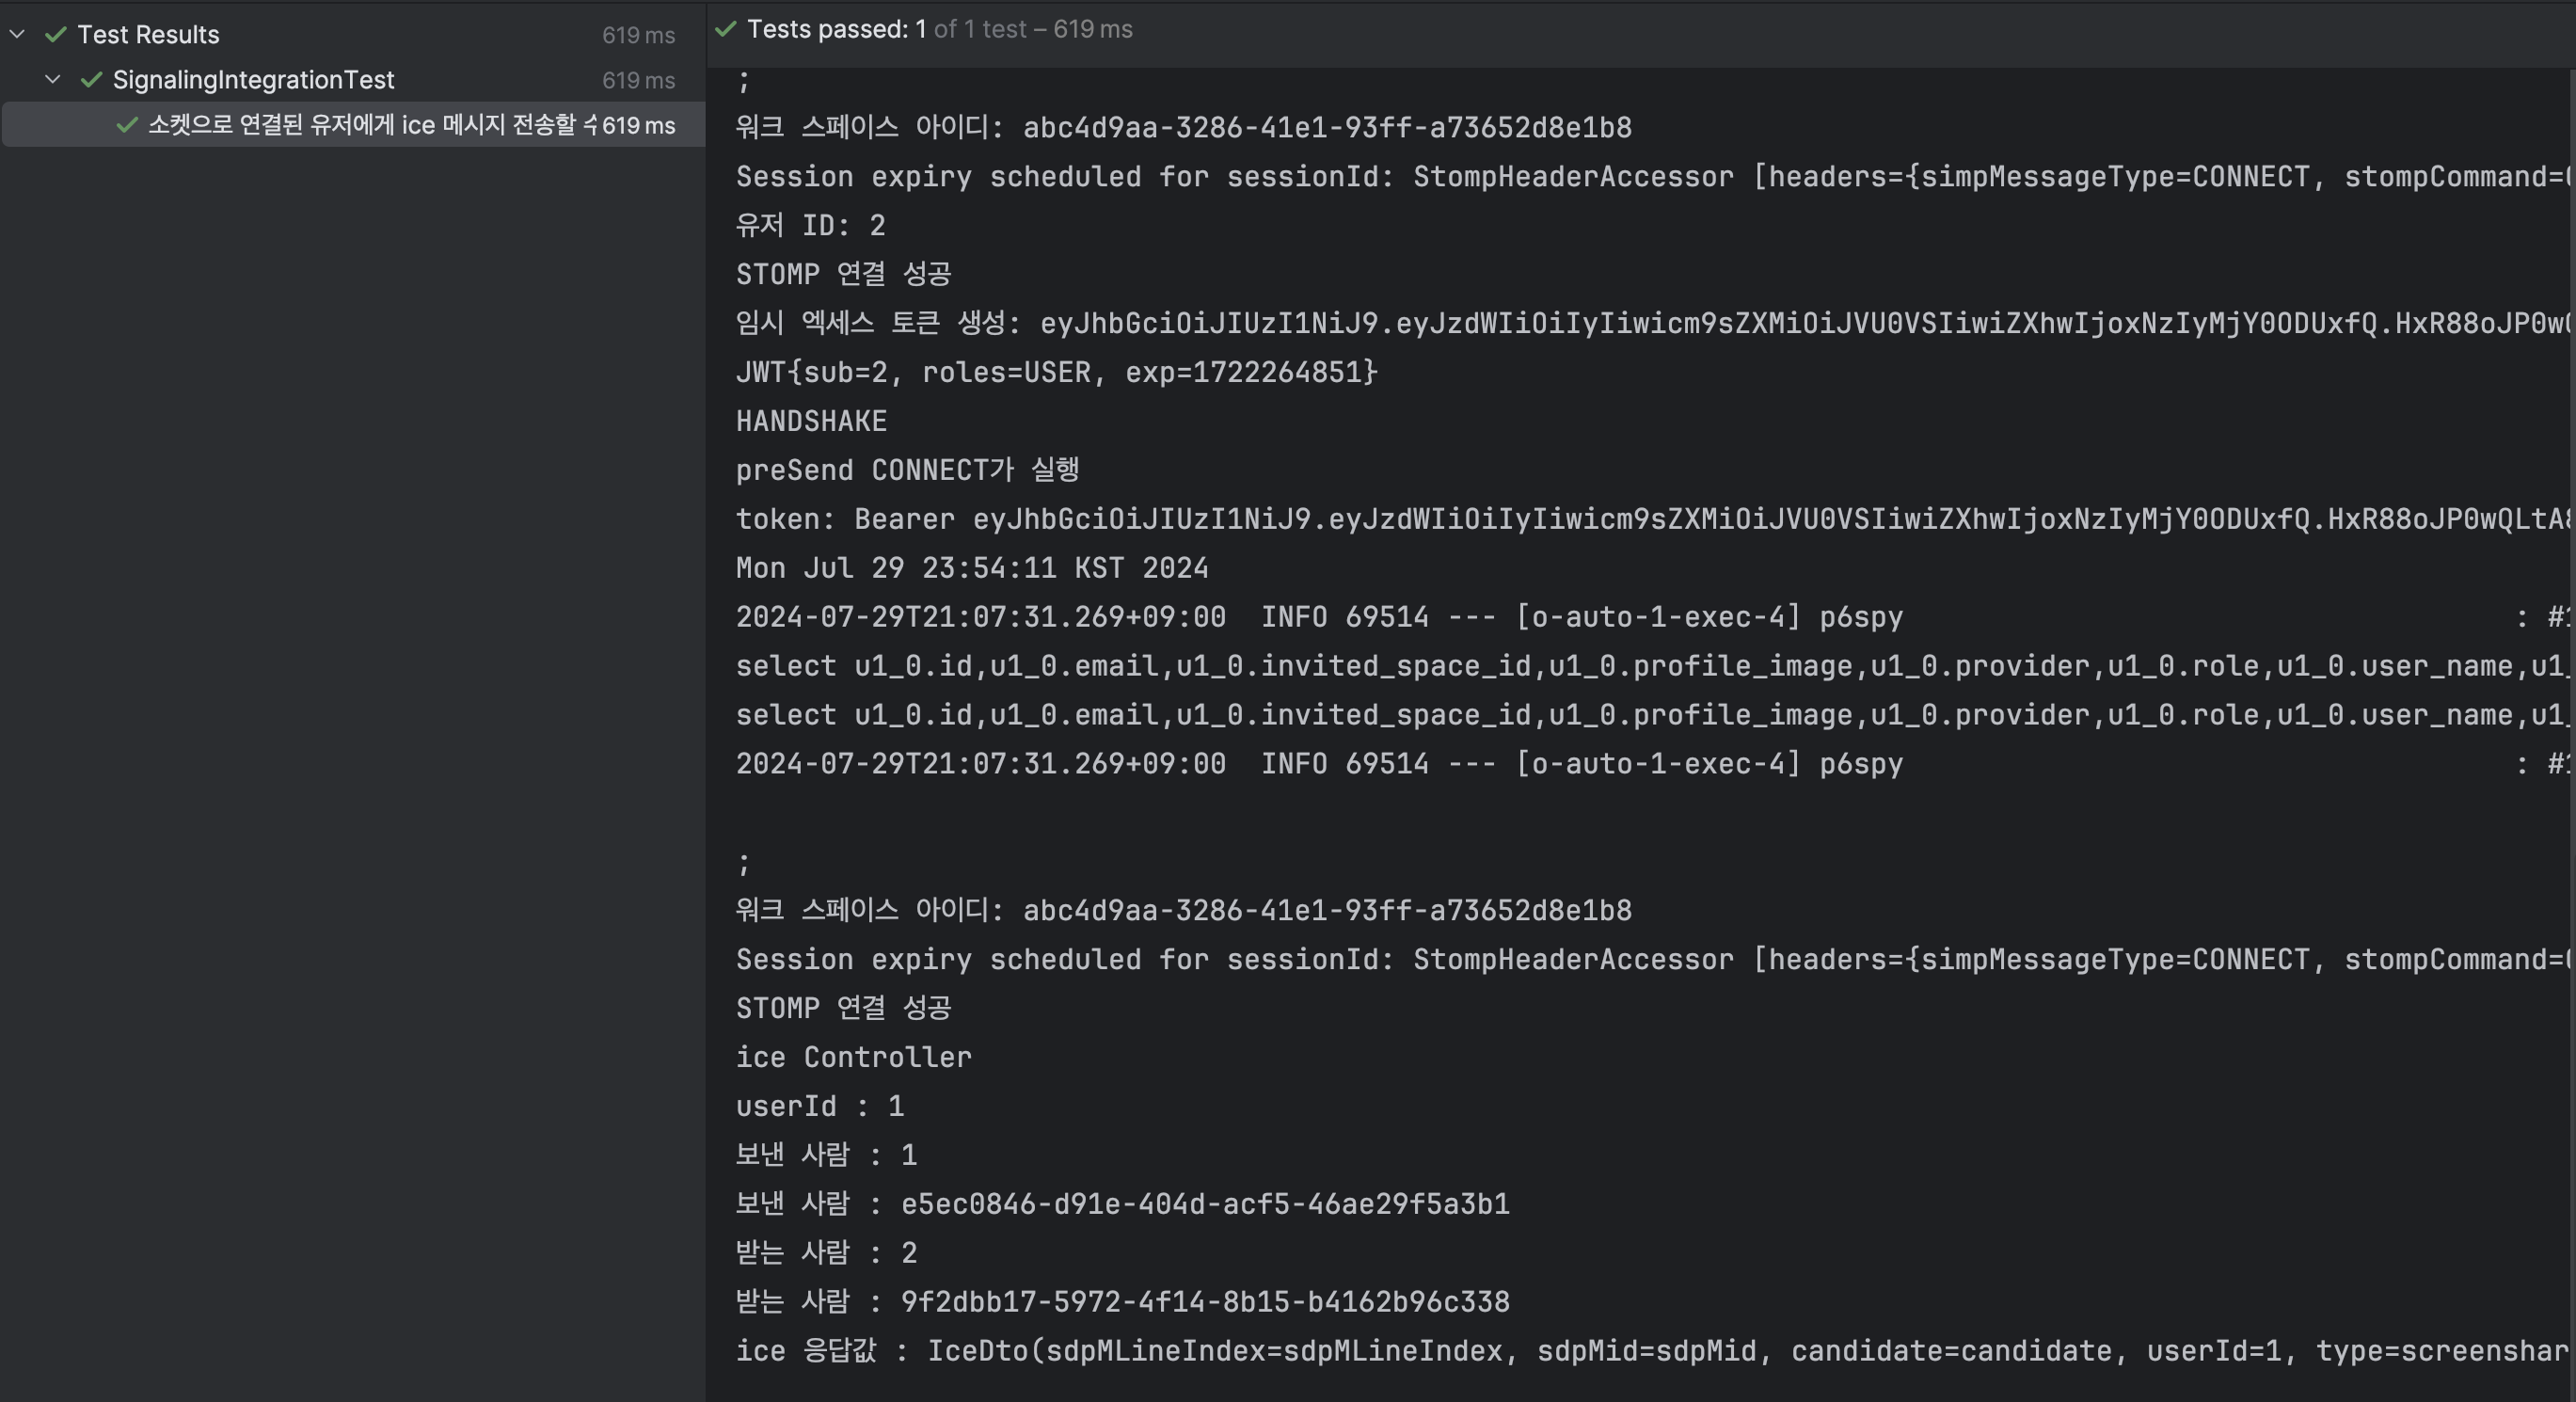Select the Test Results tree node

pyautogui.click(x=148, y=34)
